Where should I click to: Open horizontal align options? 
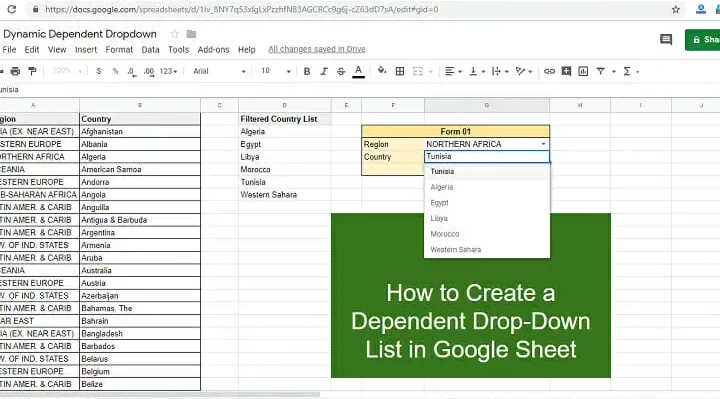pos(453,71)
